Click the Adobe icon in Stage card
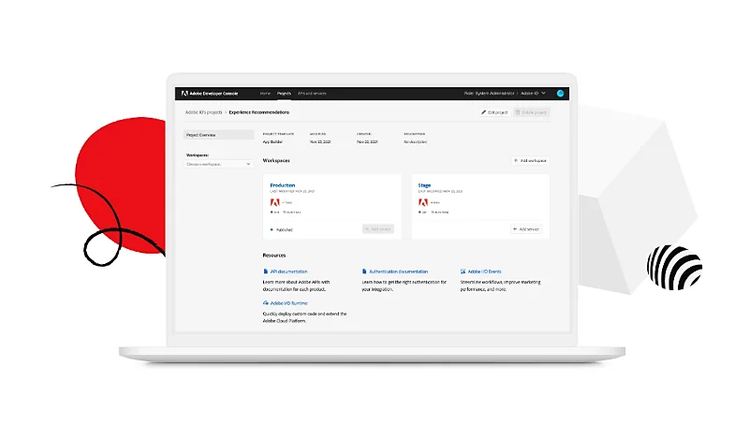 423,202
